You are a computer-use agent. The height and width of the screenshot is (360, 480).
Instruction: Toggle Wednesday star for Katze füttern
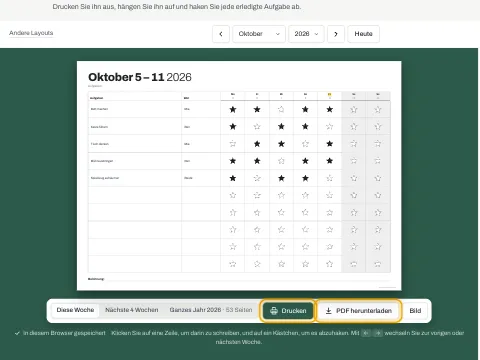click(x=281, y=127)
